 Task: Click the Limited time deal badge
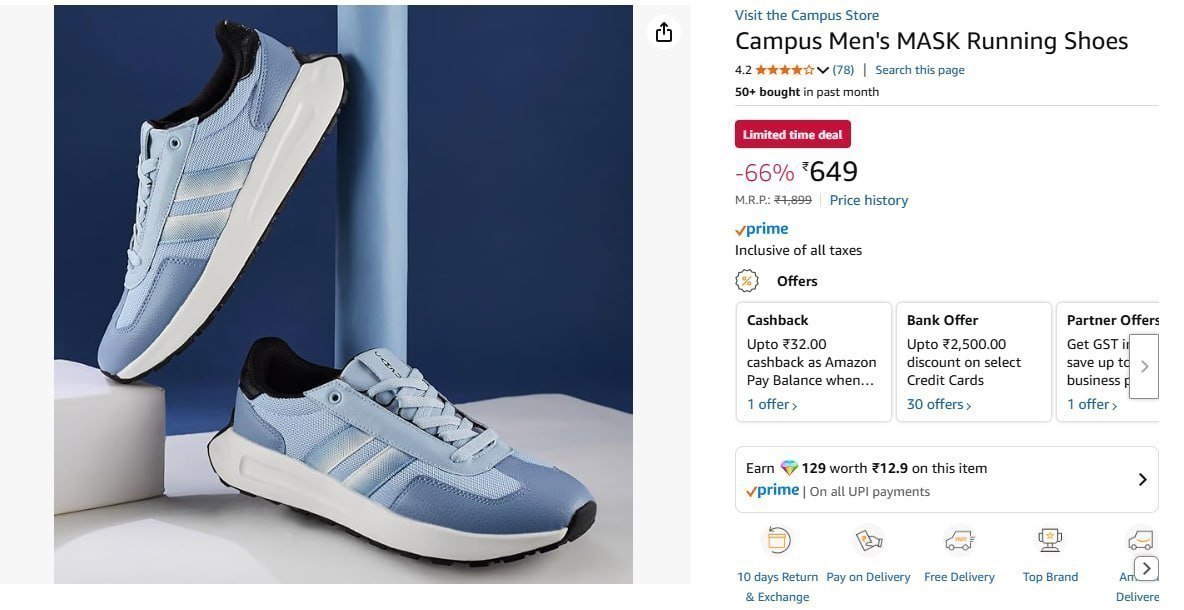point(793,135)
